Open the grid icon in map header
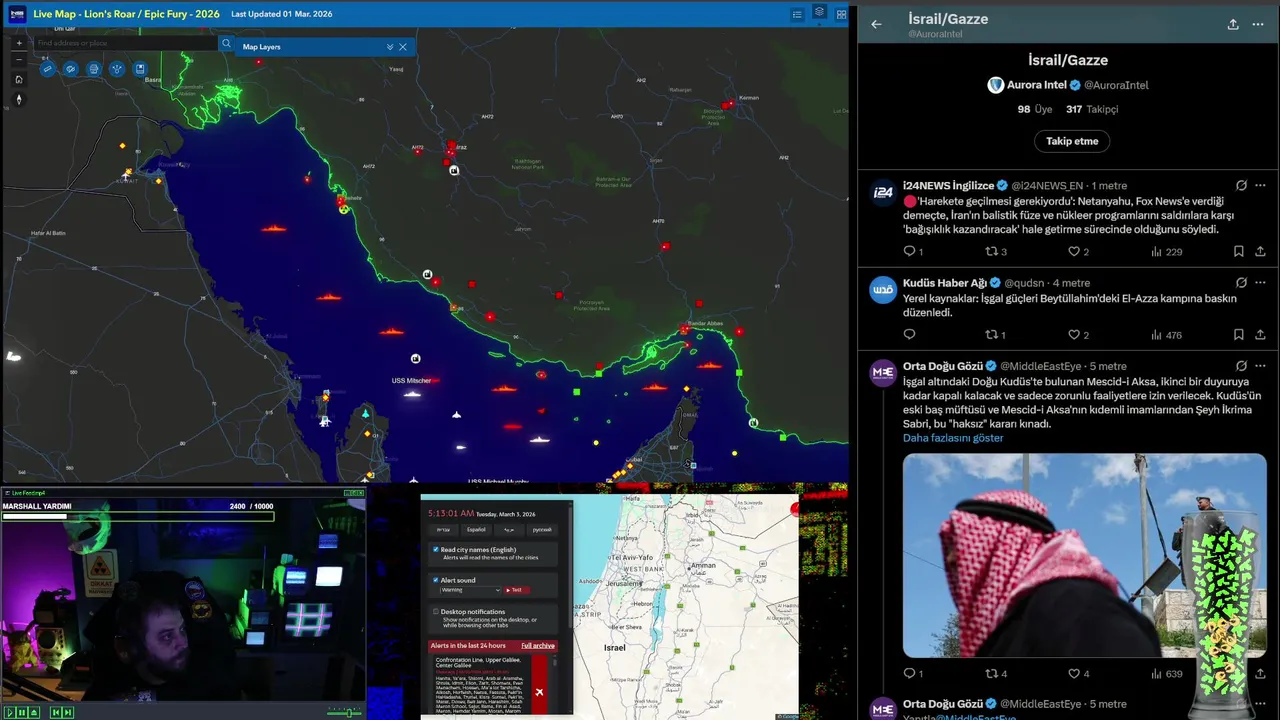This screenshot has height=720, width=1280. (841, 14)
